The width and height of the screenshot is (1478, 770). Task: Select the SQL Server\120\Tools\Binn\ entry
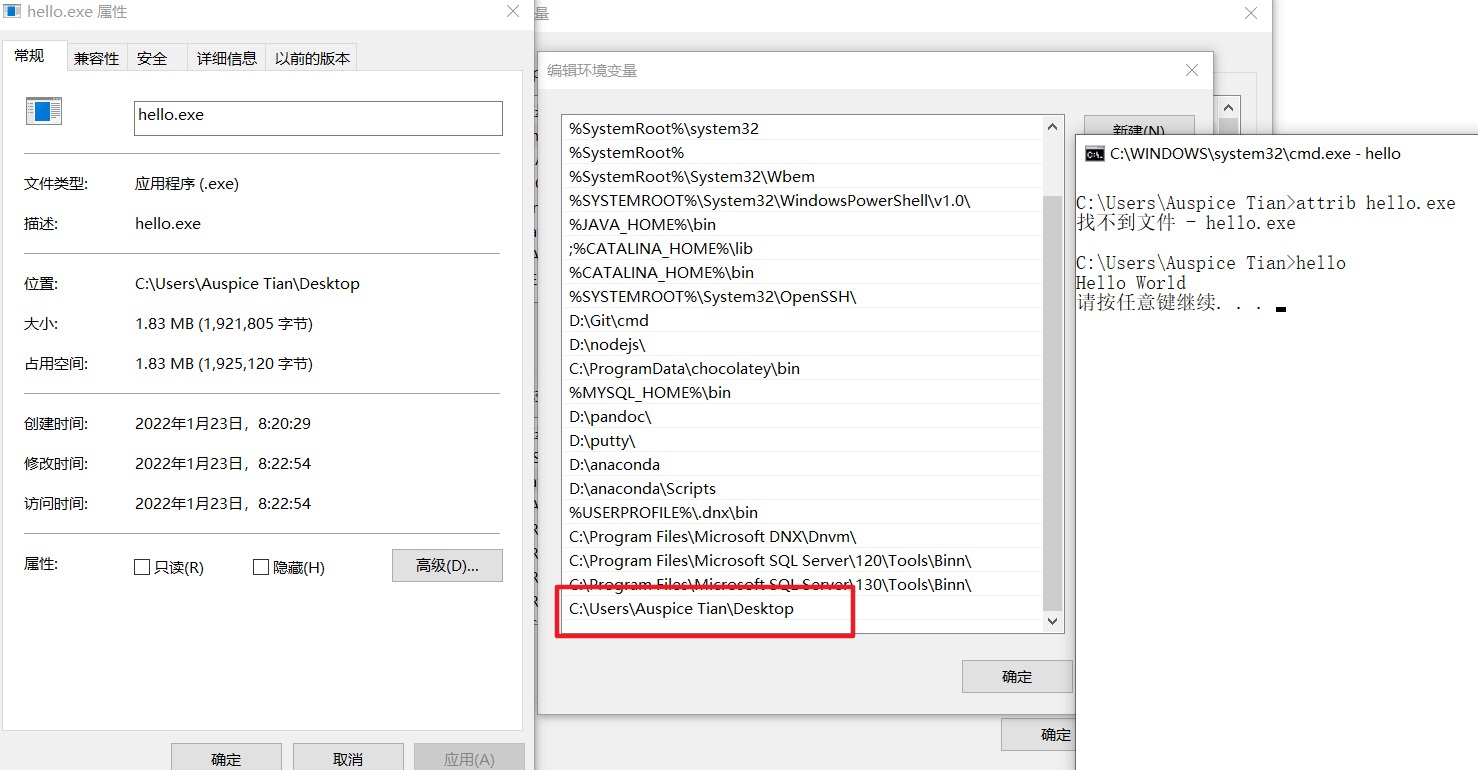pos(801,560)
